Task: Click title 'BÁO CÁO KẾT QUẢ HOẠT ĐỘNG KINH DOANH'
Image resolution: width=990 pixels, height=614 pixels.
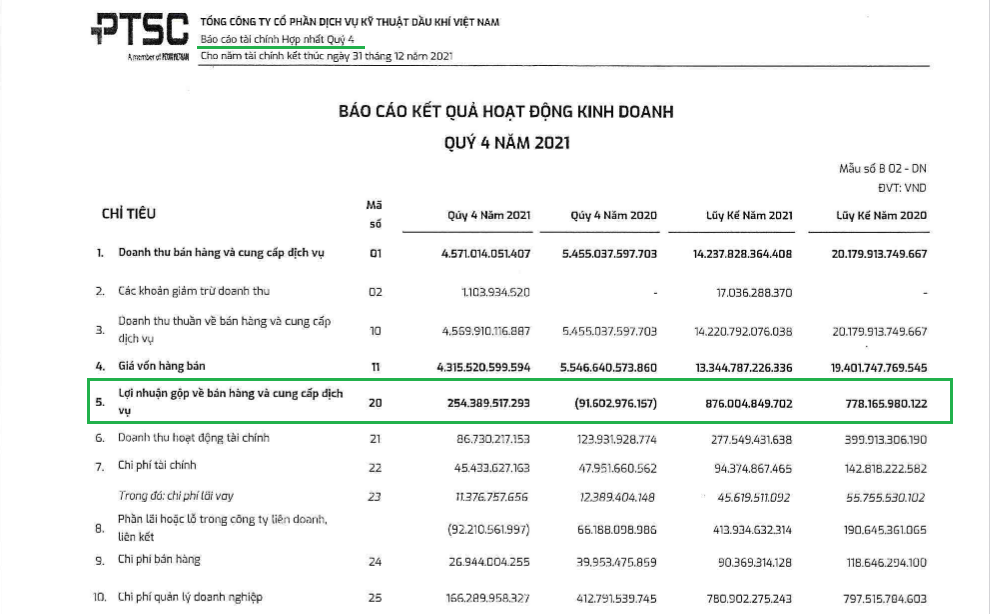Action: (506, 112)
